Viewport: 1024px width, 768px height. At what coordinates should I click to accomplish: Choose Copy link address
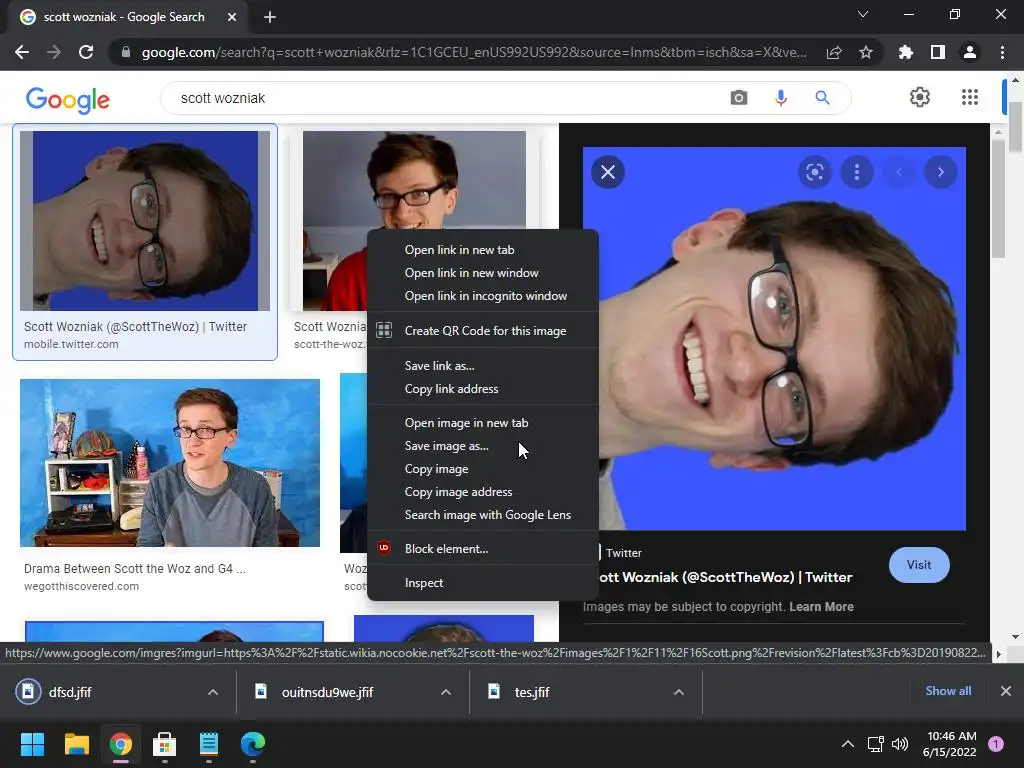coord(483,389)
